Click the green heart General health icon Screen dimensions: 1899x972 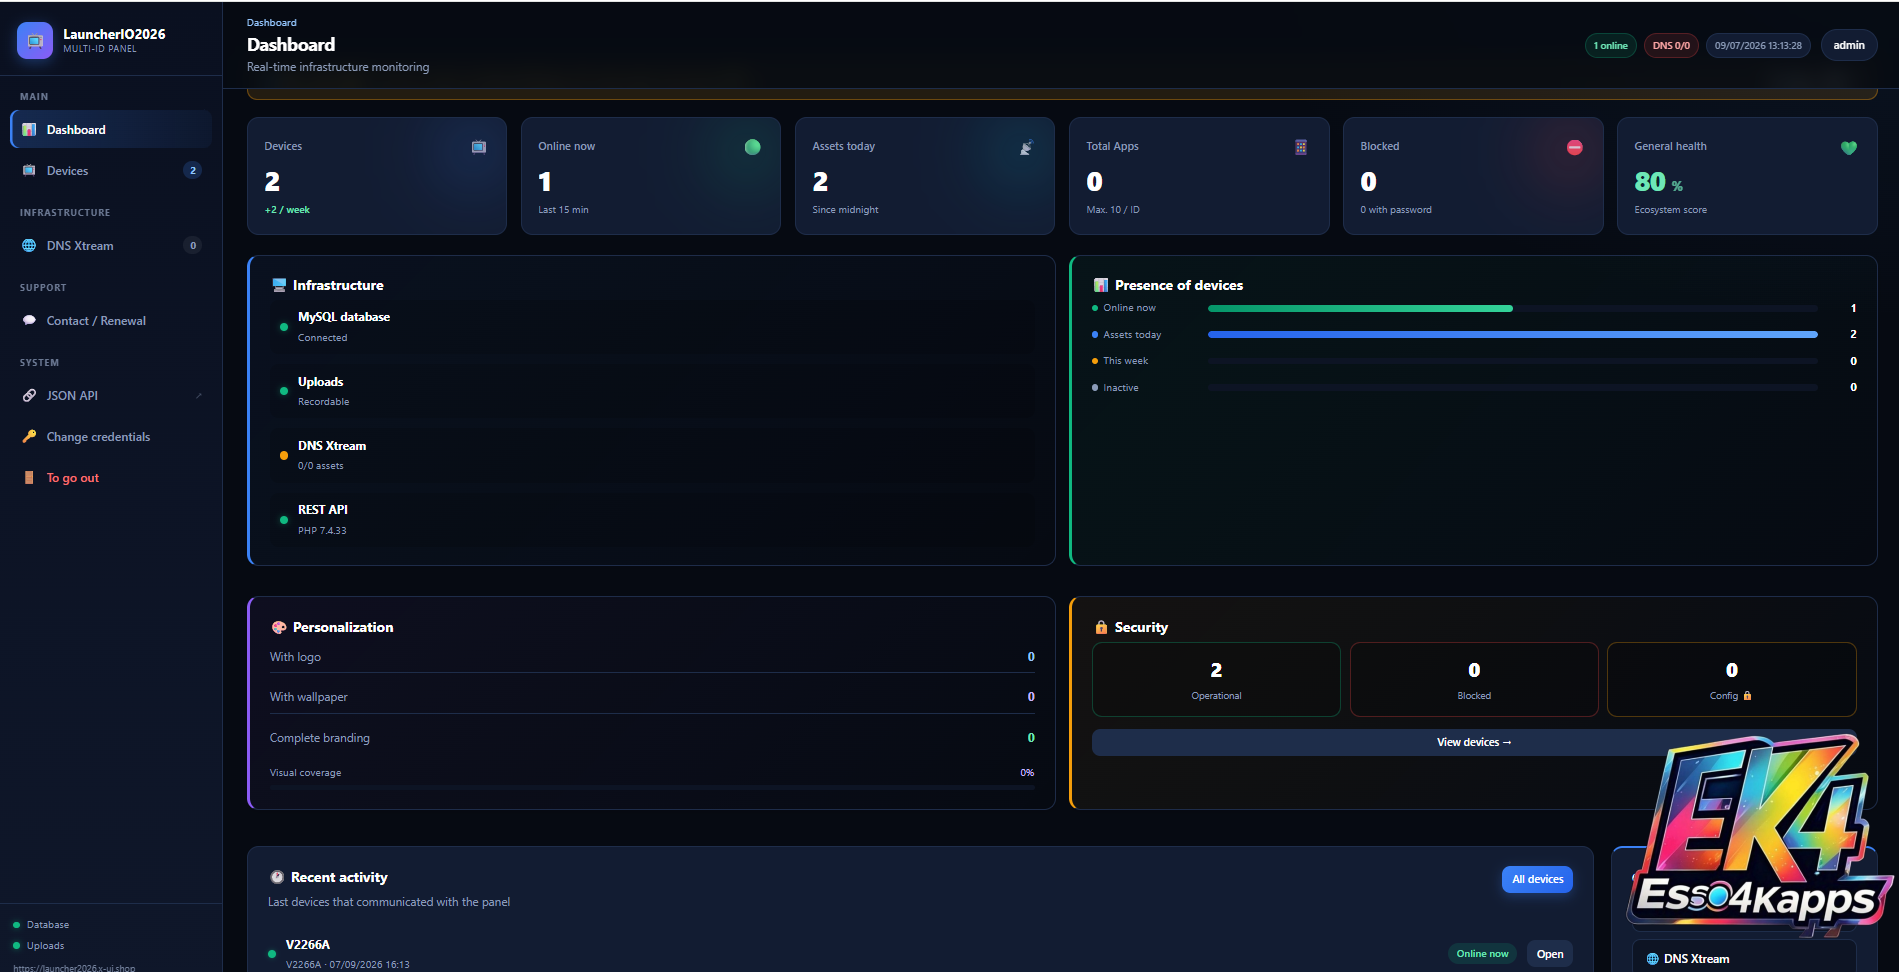[1849, 148]
